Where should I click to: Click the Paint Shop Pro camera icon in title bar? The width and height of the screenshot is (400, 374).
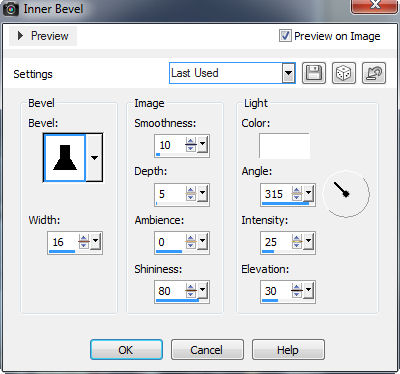[x=10, y=9]
